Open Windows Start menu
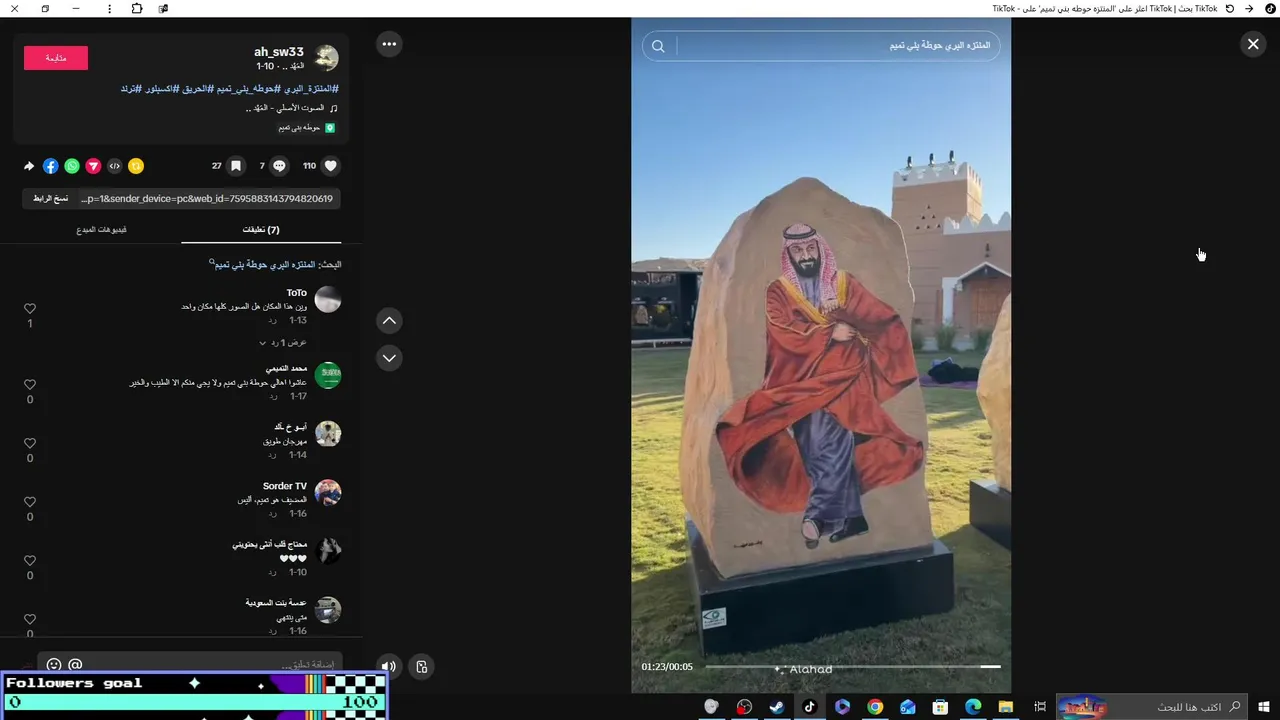This screenshot has width=1280, height=720. pyautogui.click(x=1264, y=707)
